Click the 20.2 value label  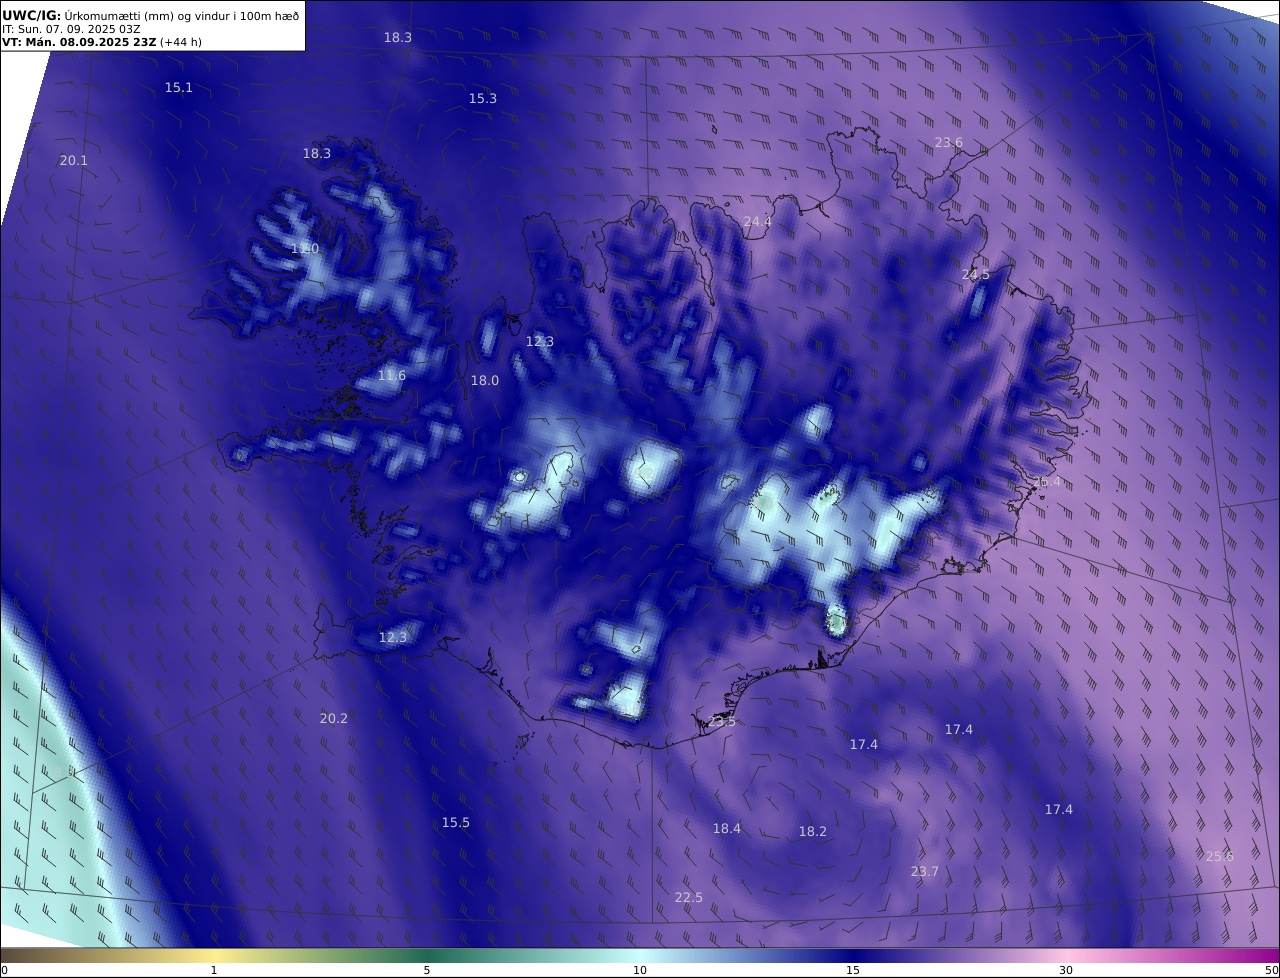coord(334,719)
